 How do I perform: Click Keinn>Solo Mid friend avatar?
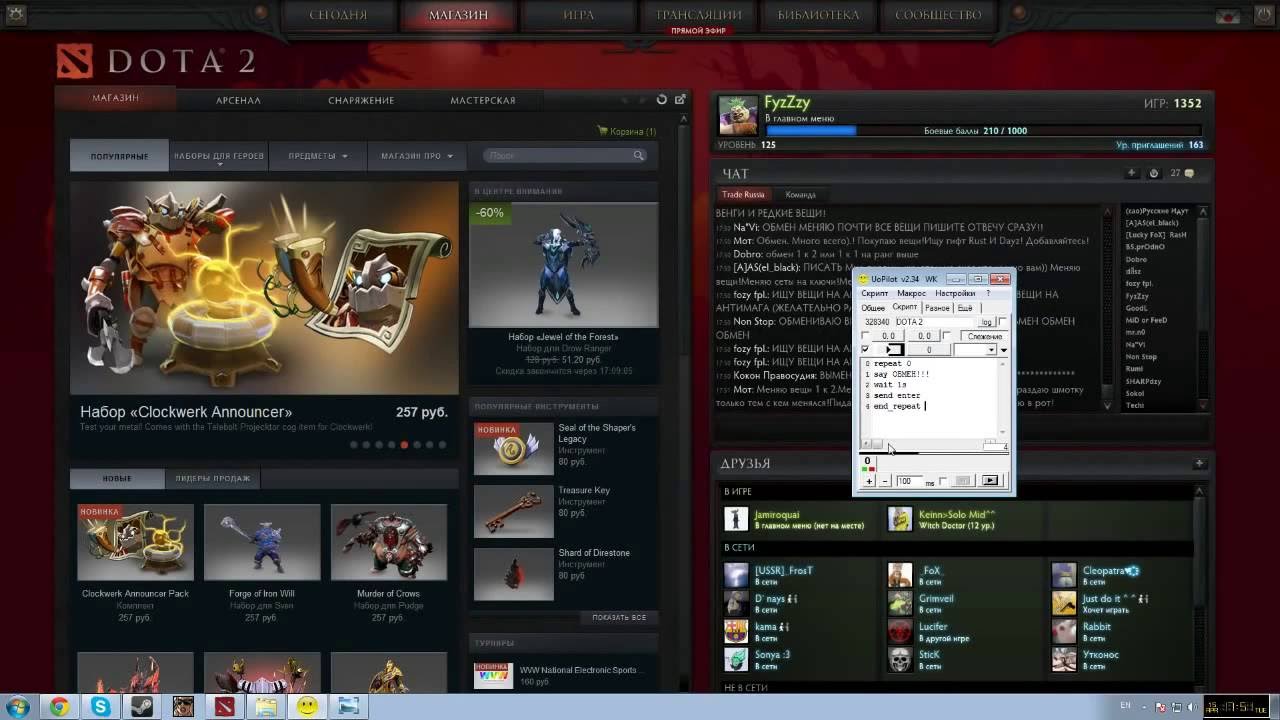900,519
